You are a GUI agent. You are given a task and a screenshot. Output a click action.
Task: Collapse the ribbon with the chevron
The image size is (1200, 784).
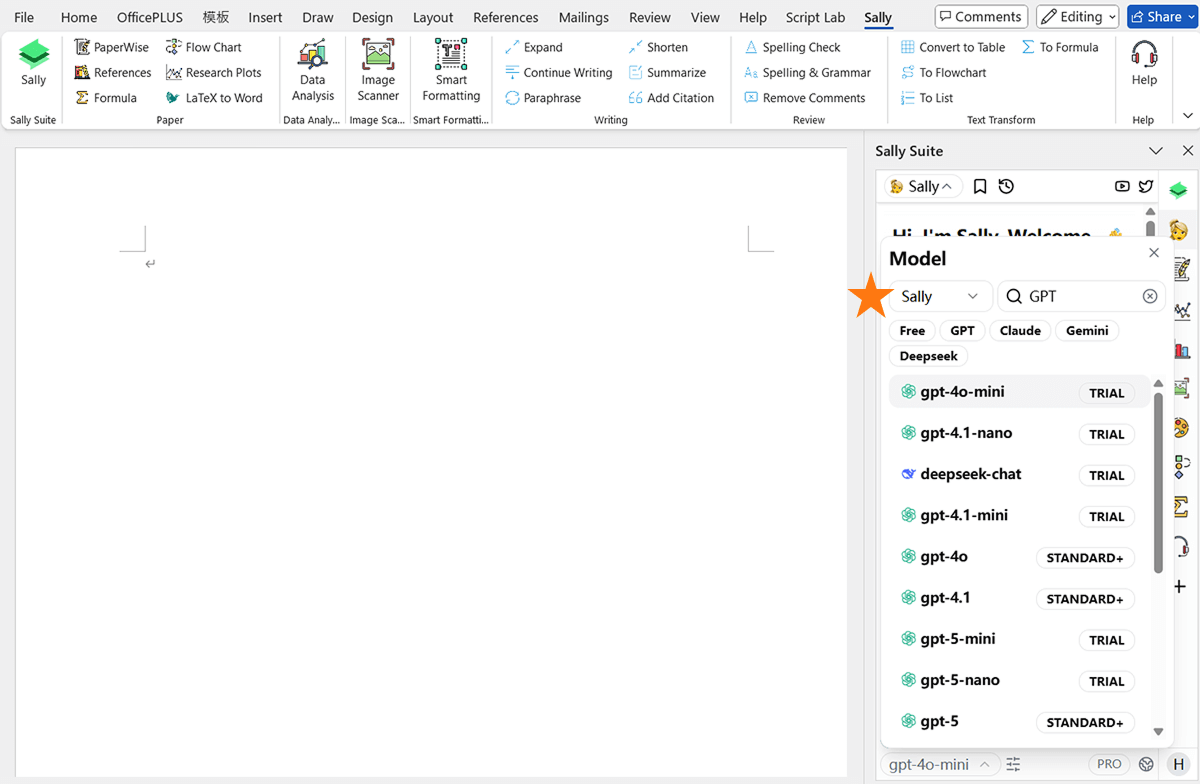point(1187,115)
